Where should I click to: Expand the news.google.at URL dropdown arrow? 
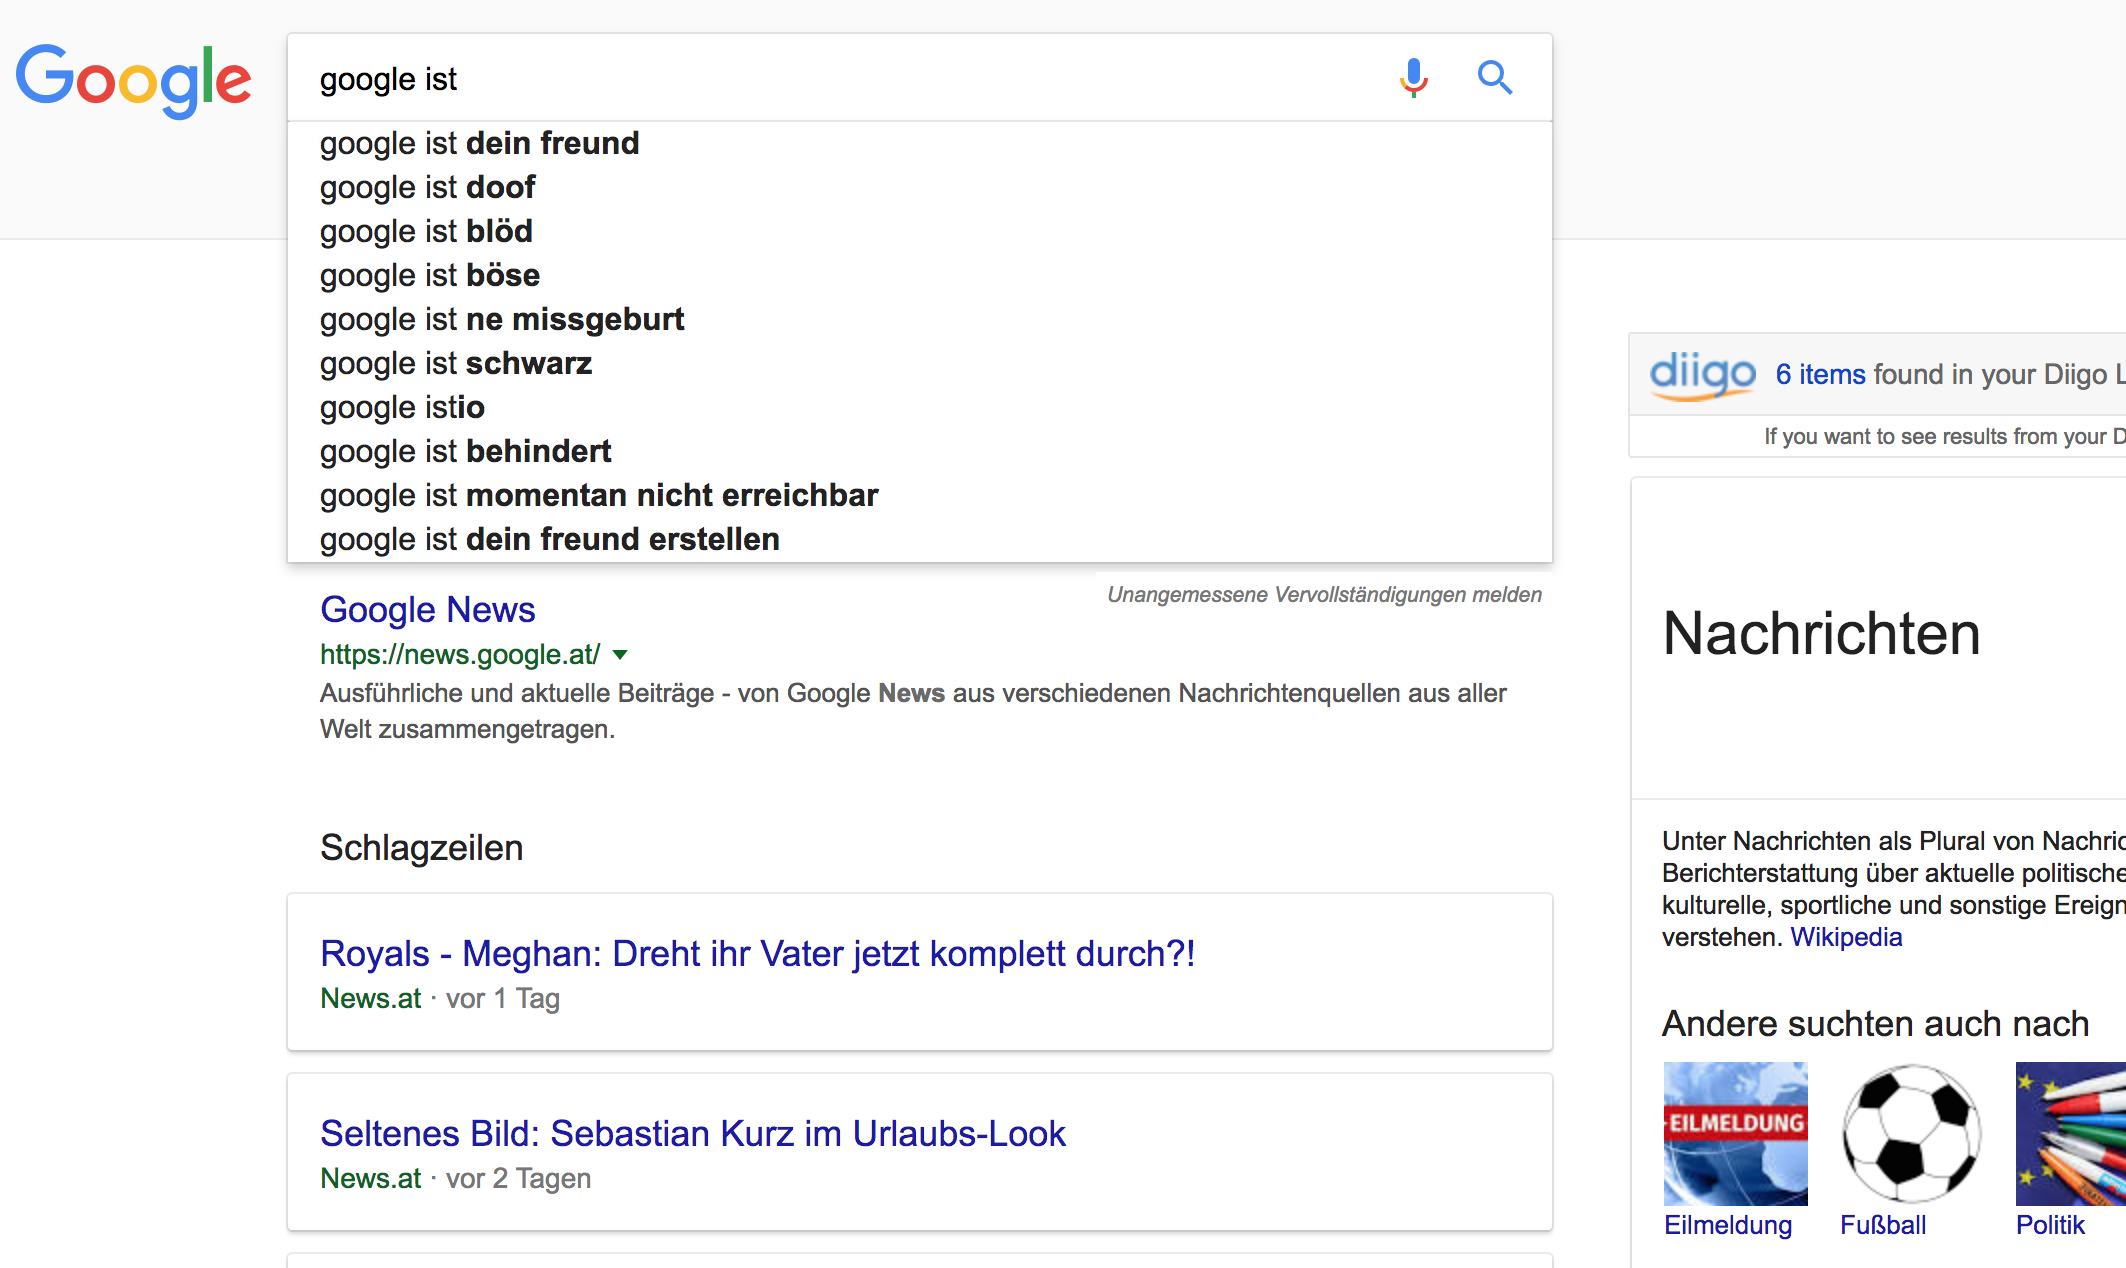620,655
